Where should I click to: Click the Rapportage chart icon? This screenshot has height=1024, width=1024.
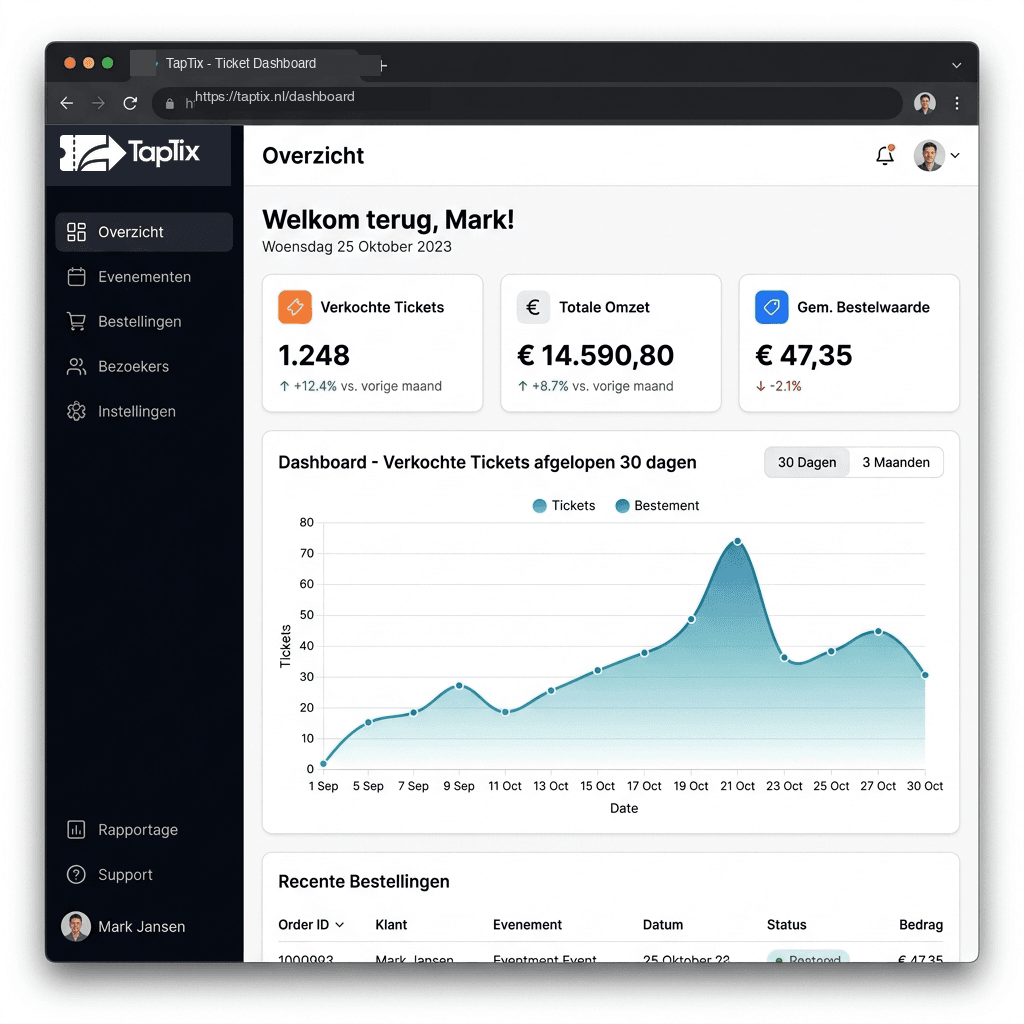(76, 829)
